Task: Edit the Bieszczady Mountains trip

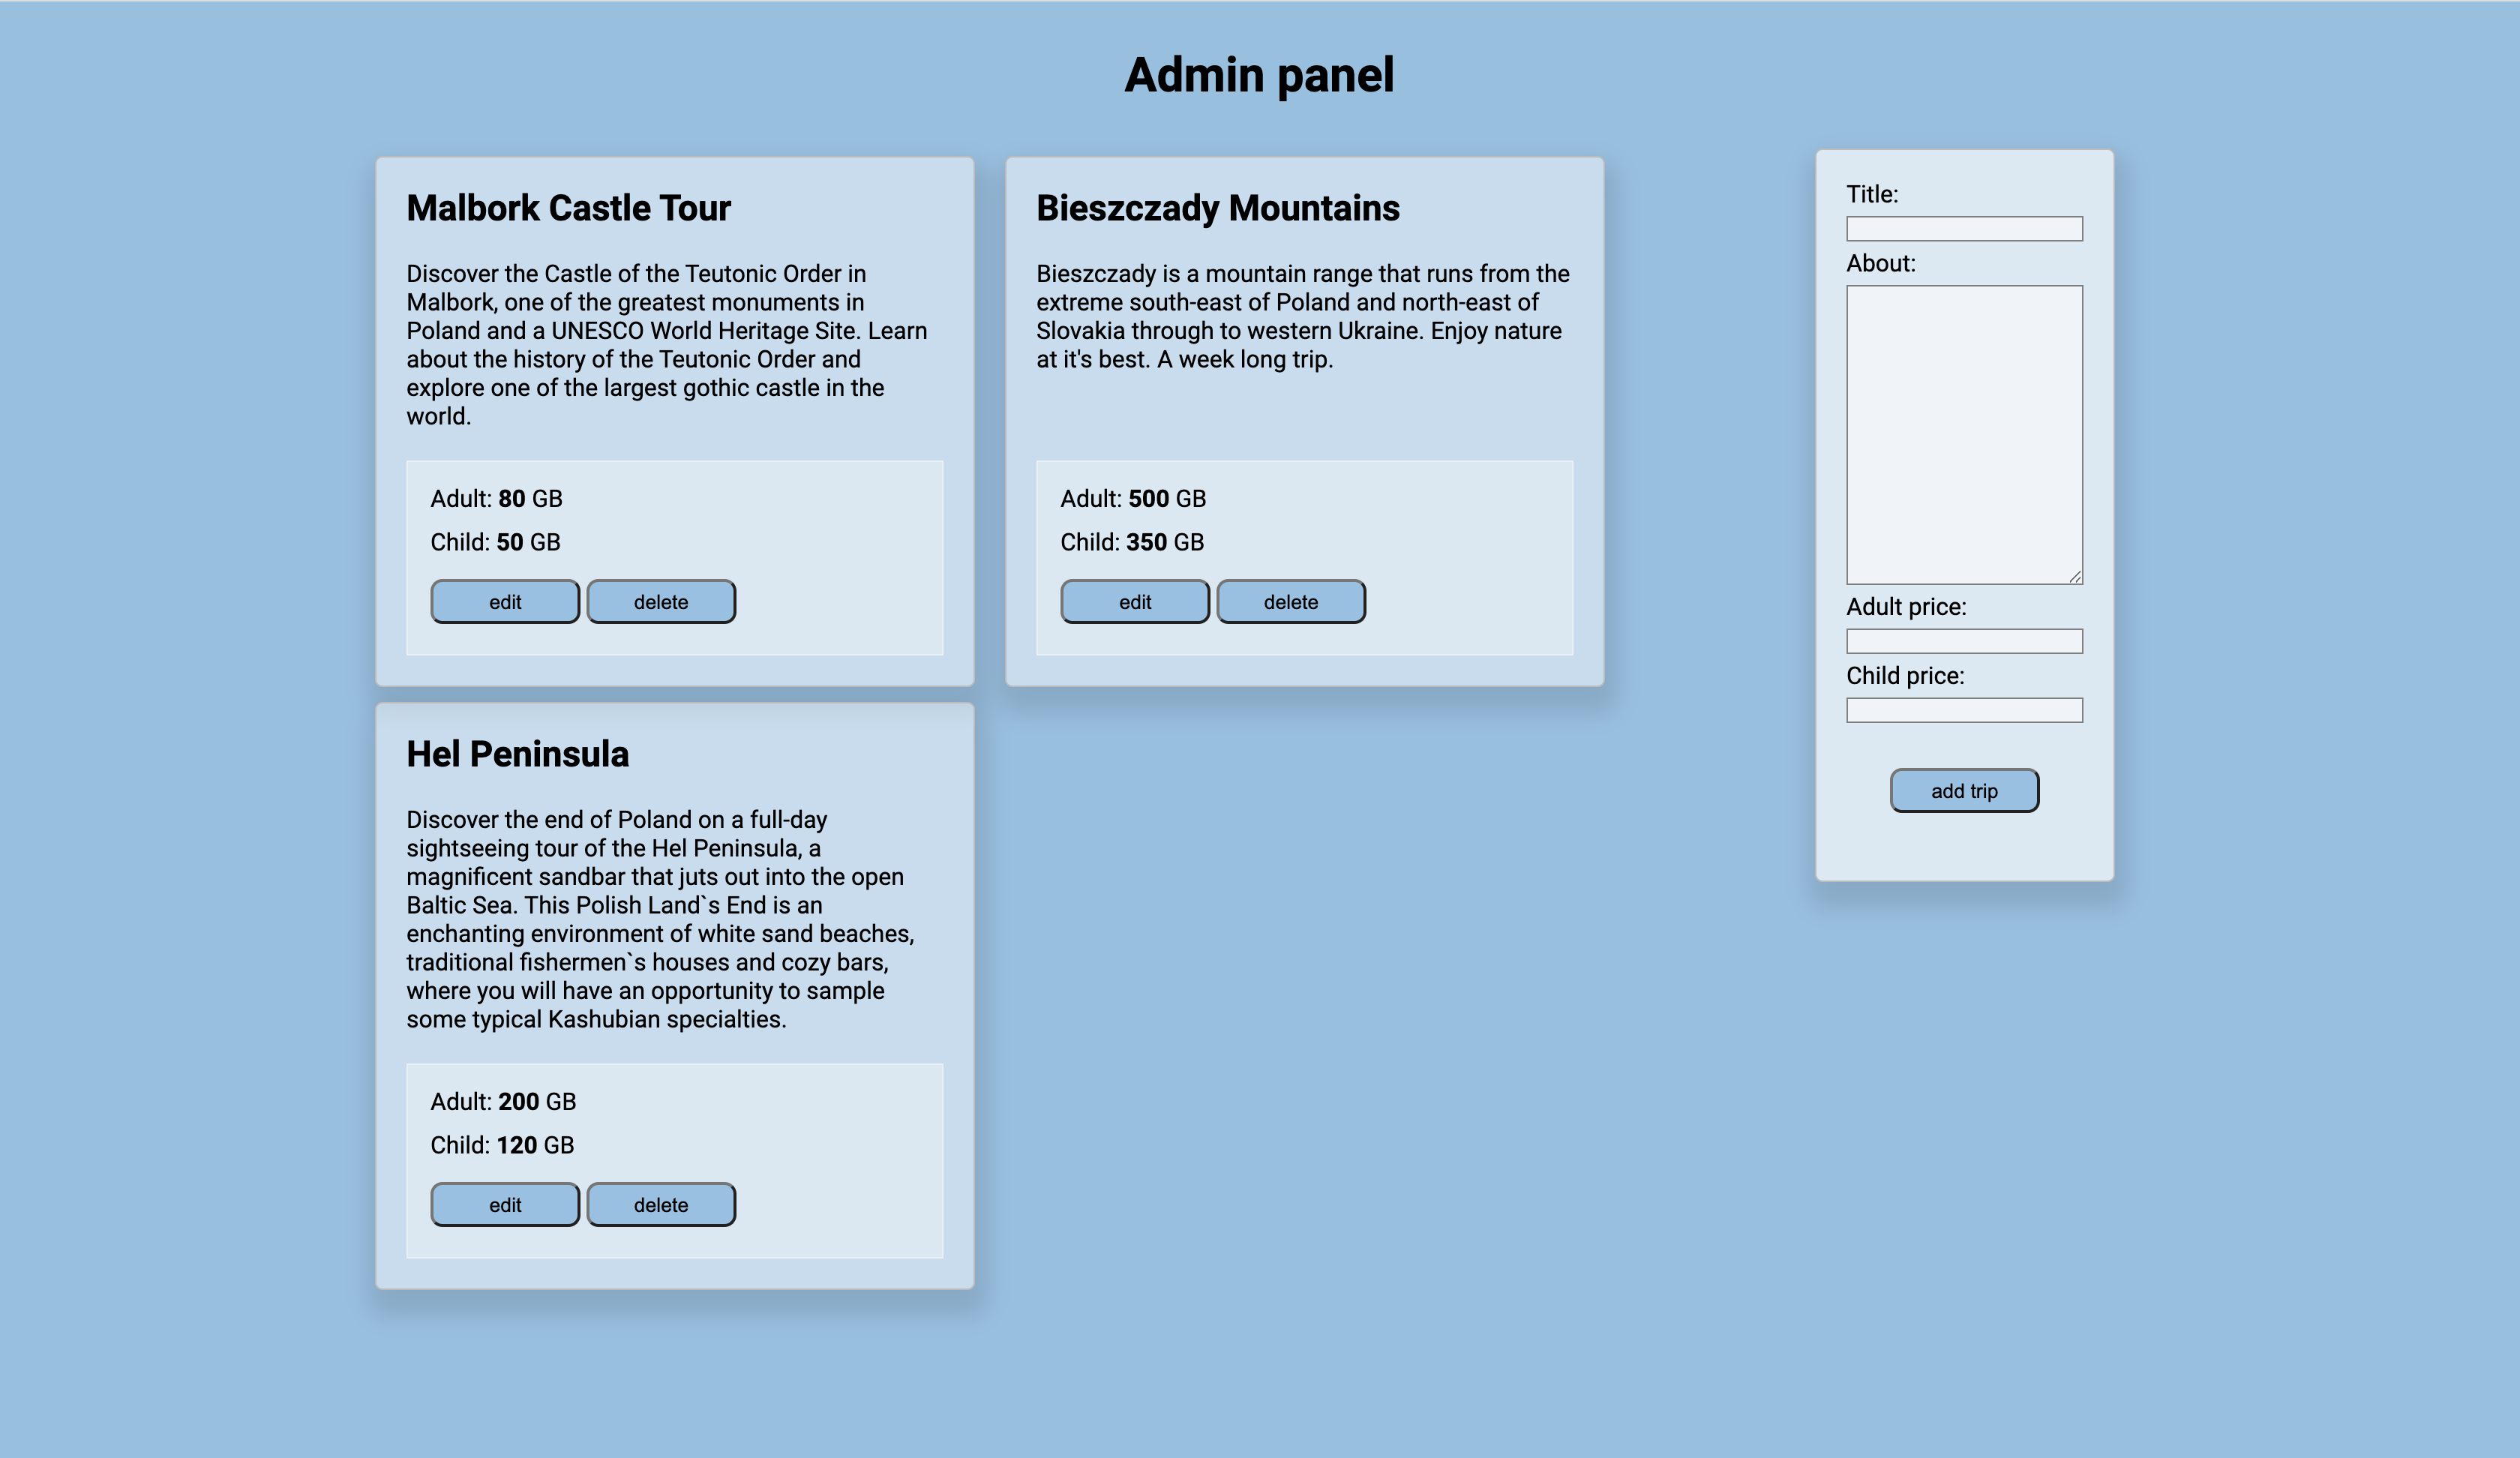Action: click(x=1135, y=602)
